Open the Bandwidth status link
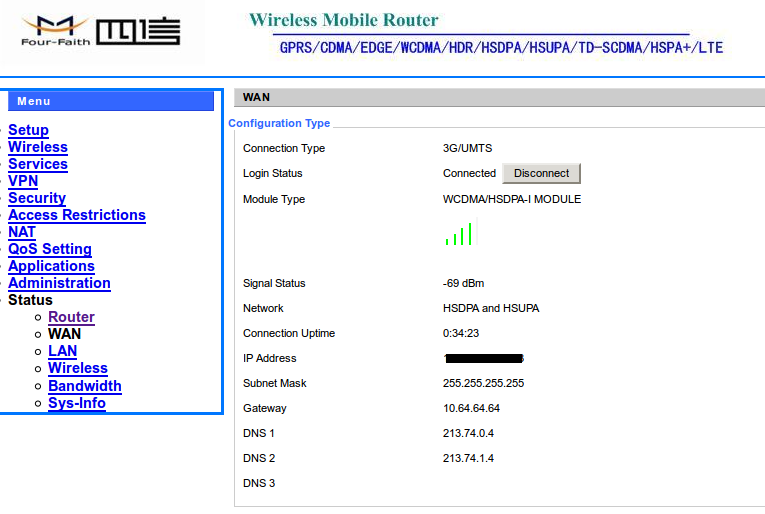This screenshot has width=765, height=514. pyautogui.click(x=85, y=386)
